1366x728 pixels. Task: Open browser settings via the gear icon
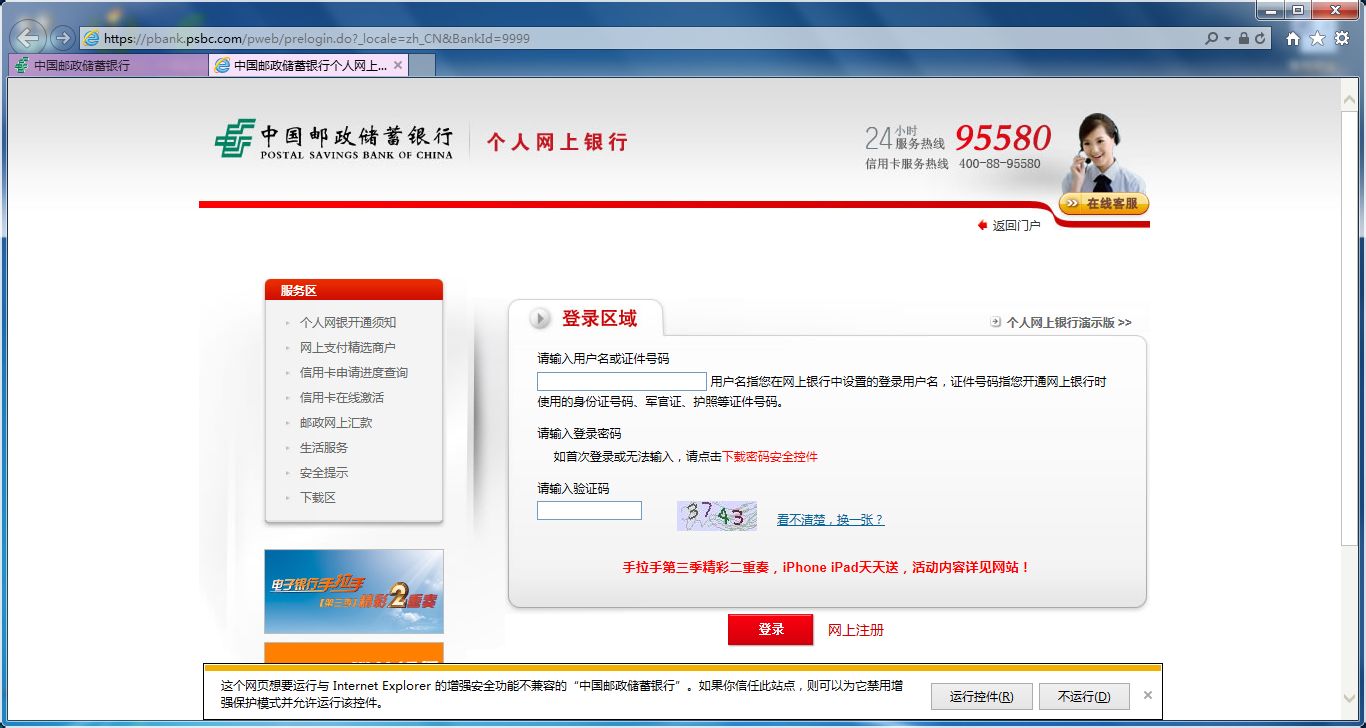coord(1341,37)
